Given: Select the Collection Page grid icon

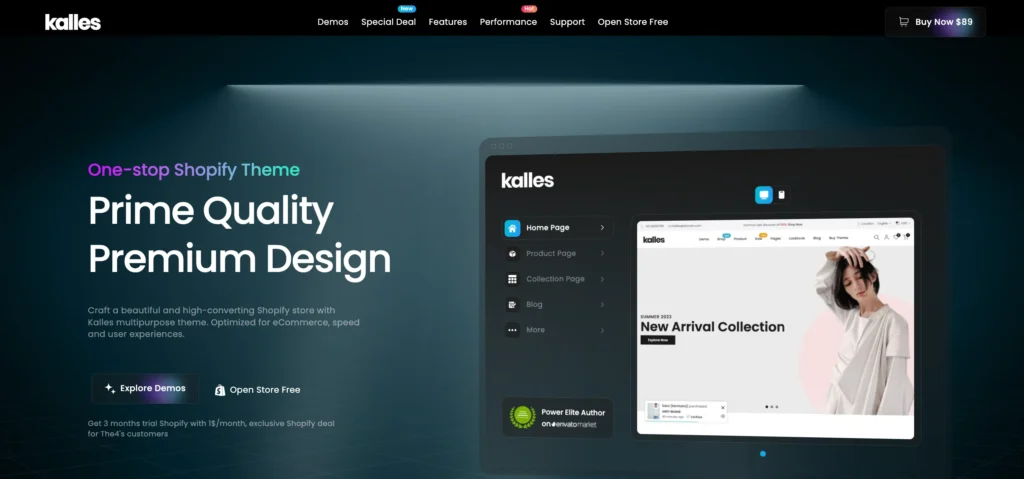Looking at the screenshot, I should coord(512,279).
